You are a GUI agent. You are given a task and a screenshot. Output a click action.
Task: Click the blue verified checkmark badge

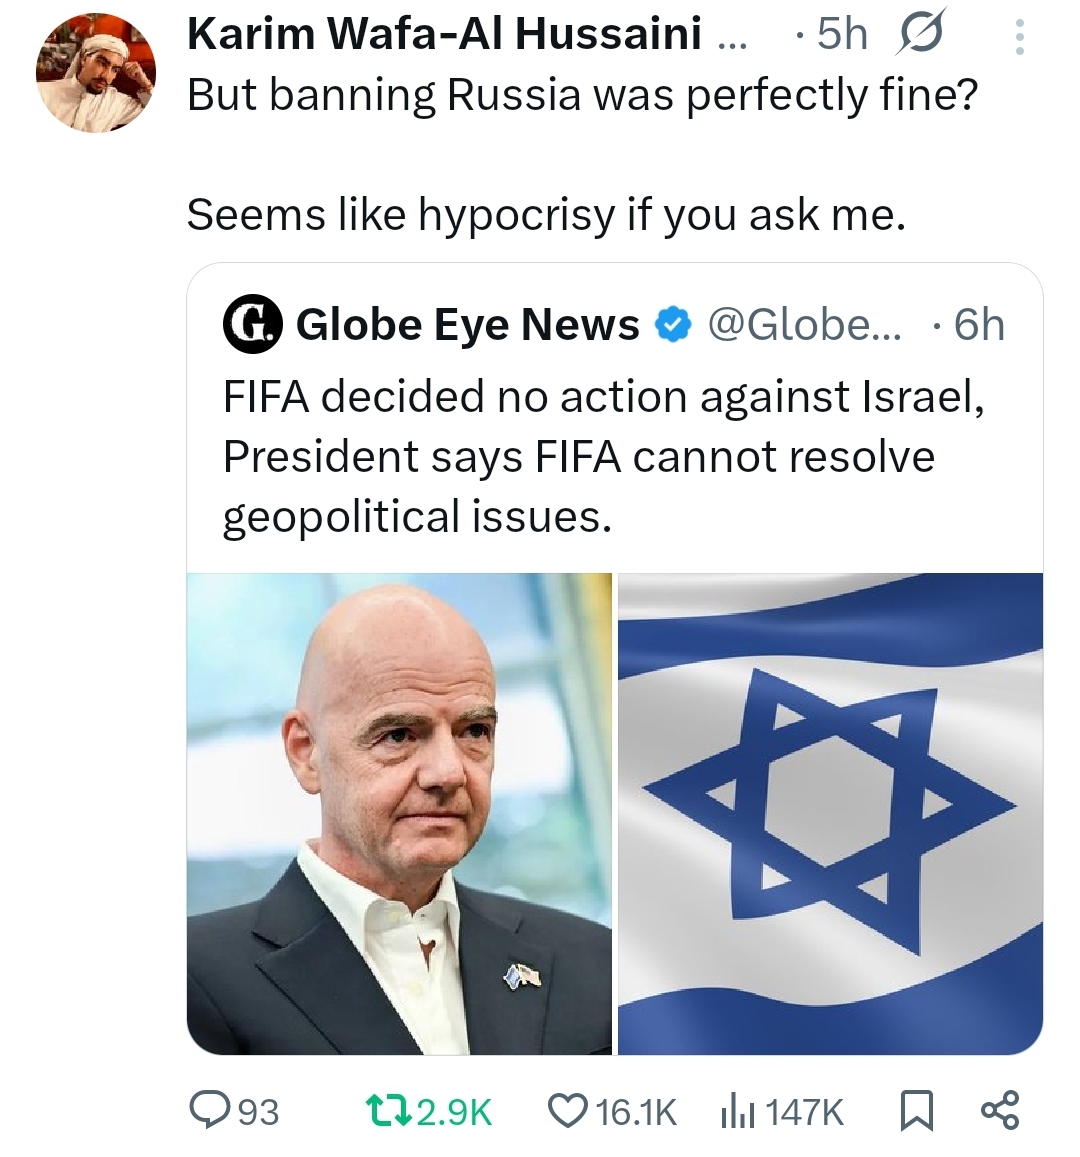673,324
